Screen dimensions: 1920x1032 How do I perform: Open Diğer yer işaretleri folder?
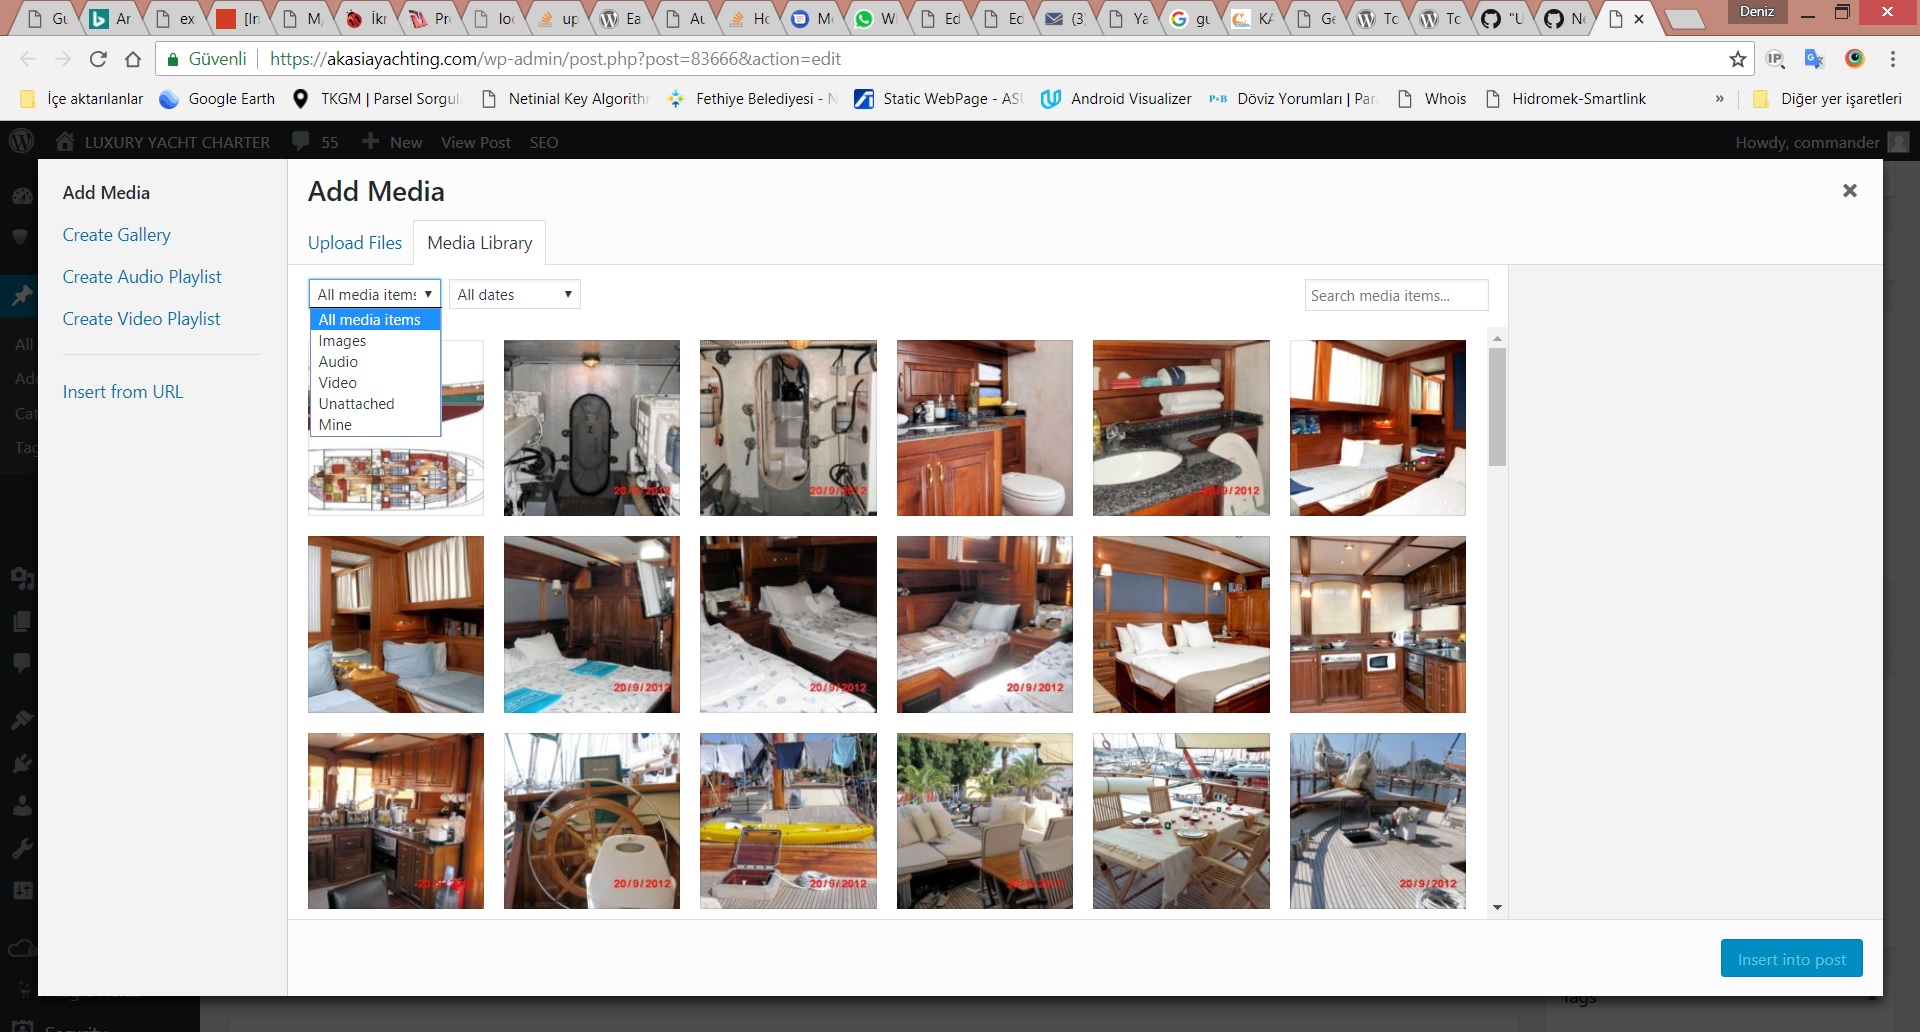click(x=1828, y=99)
